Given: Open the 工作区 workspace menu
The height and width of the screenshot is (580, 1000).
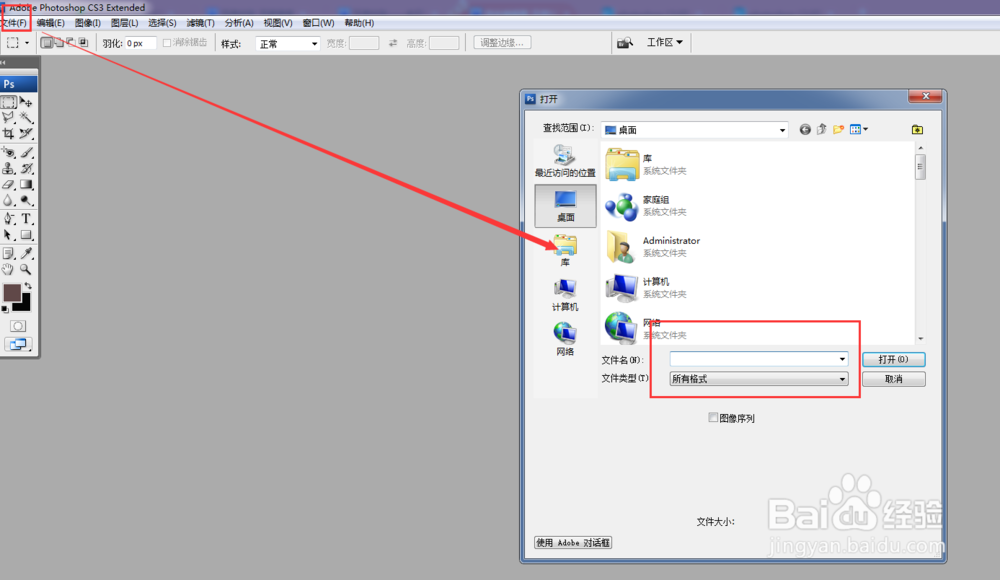Looking at the screenshot, I should (x=665, y=42).
